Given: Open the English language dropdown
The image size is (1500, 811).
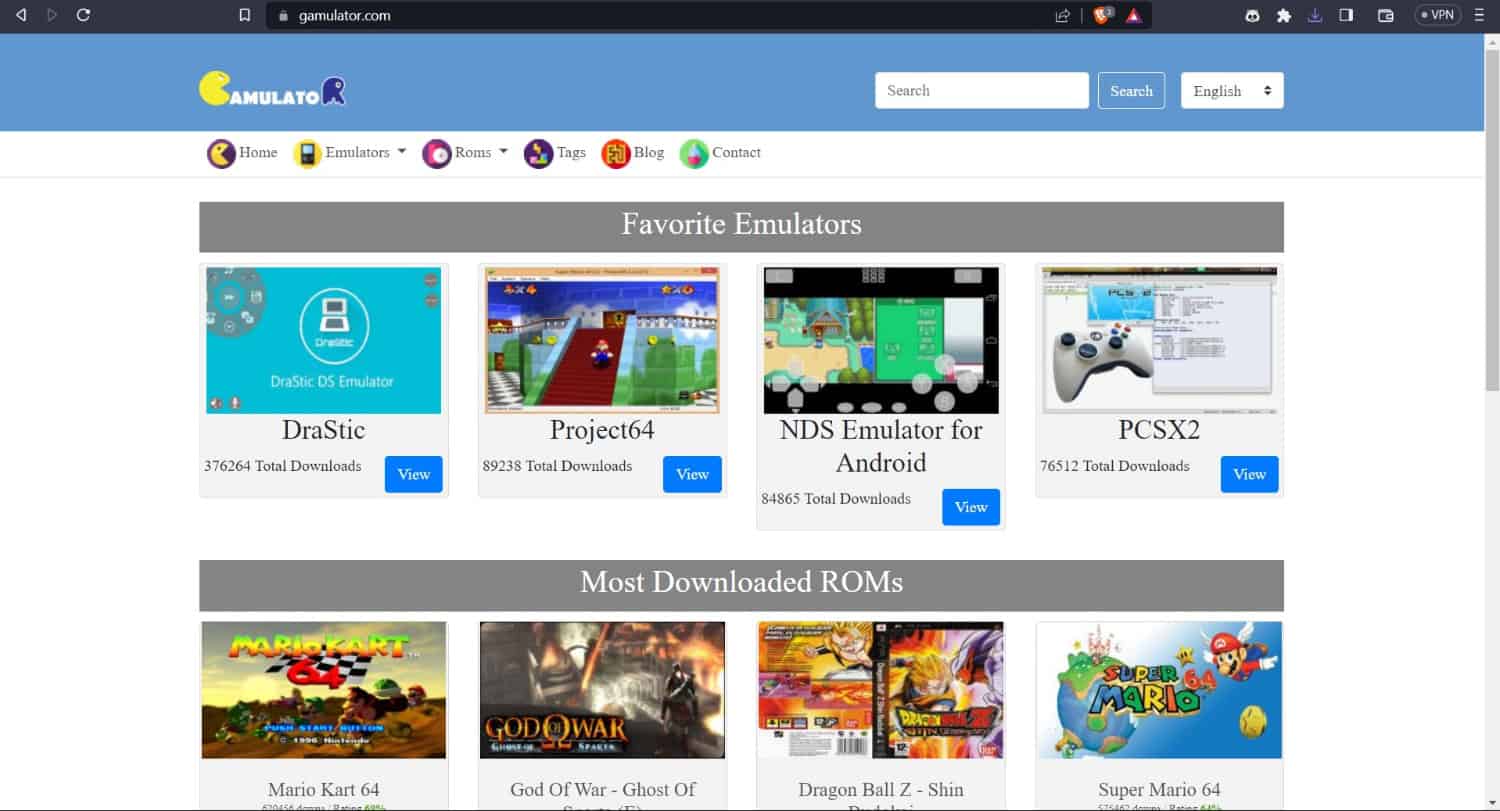Looking at the screenshot, I should tap(1232, 90).
